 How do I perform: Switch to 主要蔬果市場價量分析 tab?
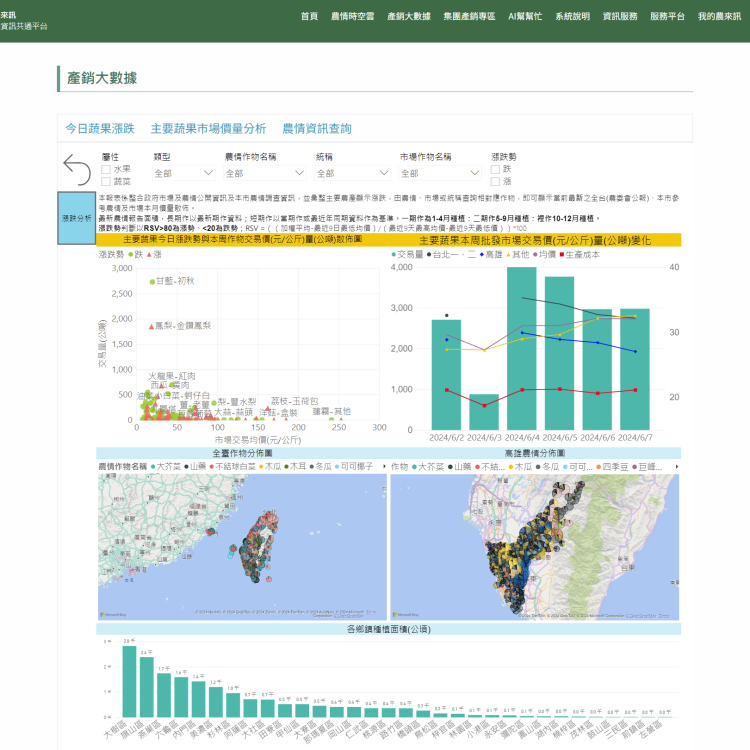coord(208,129)
